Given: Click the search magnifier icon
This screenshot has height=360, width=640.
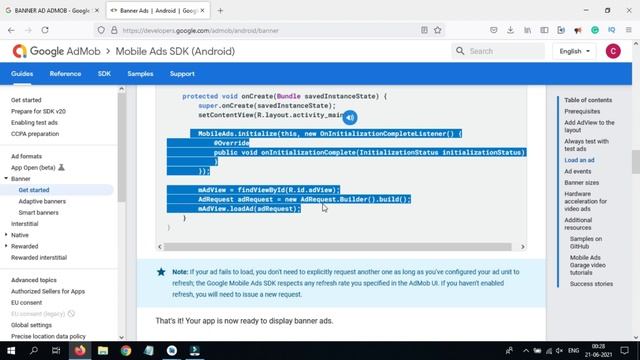Looking at the screenshot, I should click(x=460, y=51).
